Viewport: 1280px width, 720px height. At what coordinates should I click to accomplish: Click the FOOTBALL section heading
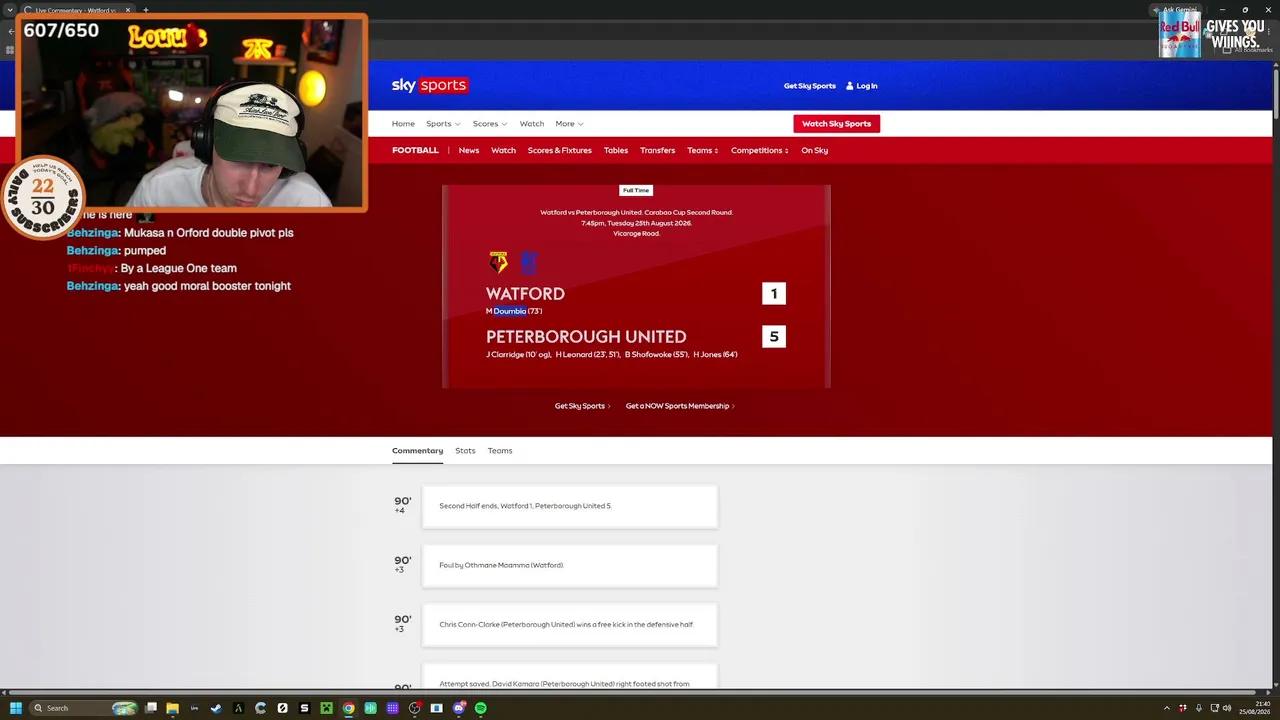pyautogui.click(x=415, y=150)
